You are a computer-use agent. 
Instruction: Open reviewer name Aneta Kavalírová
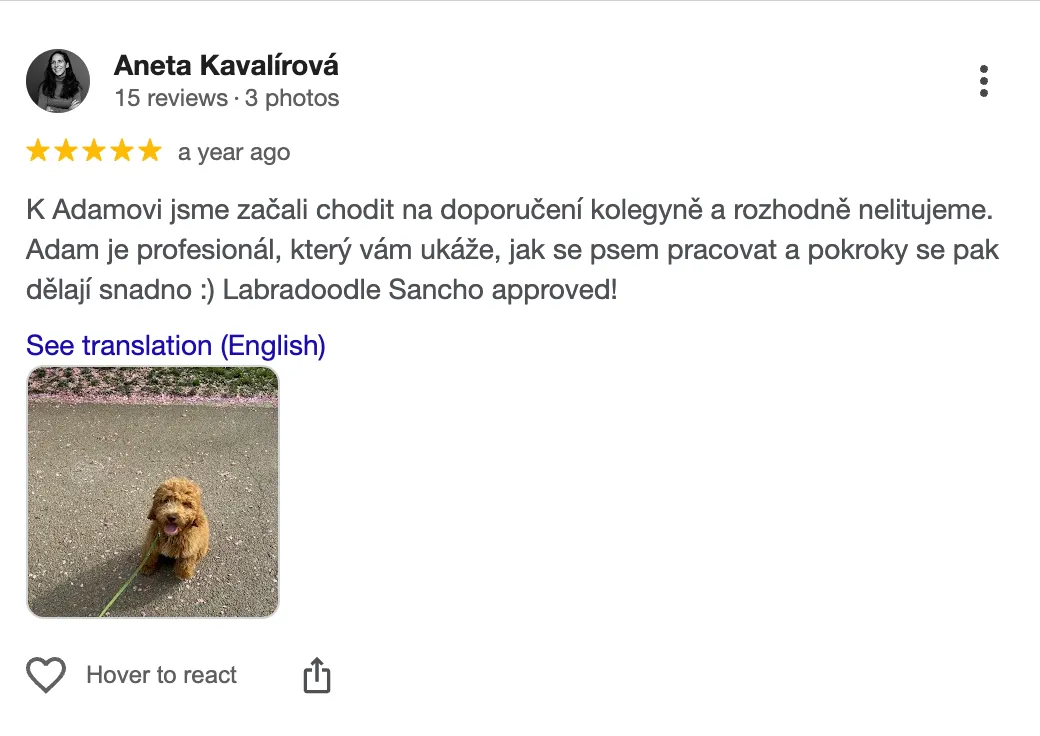(x=226, y=66)
